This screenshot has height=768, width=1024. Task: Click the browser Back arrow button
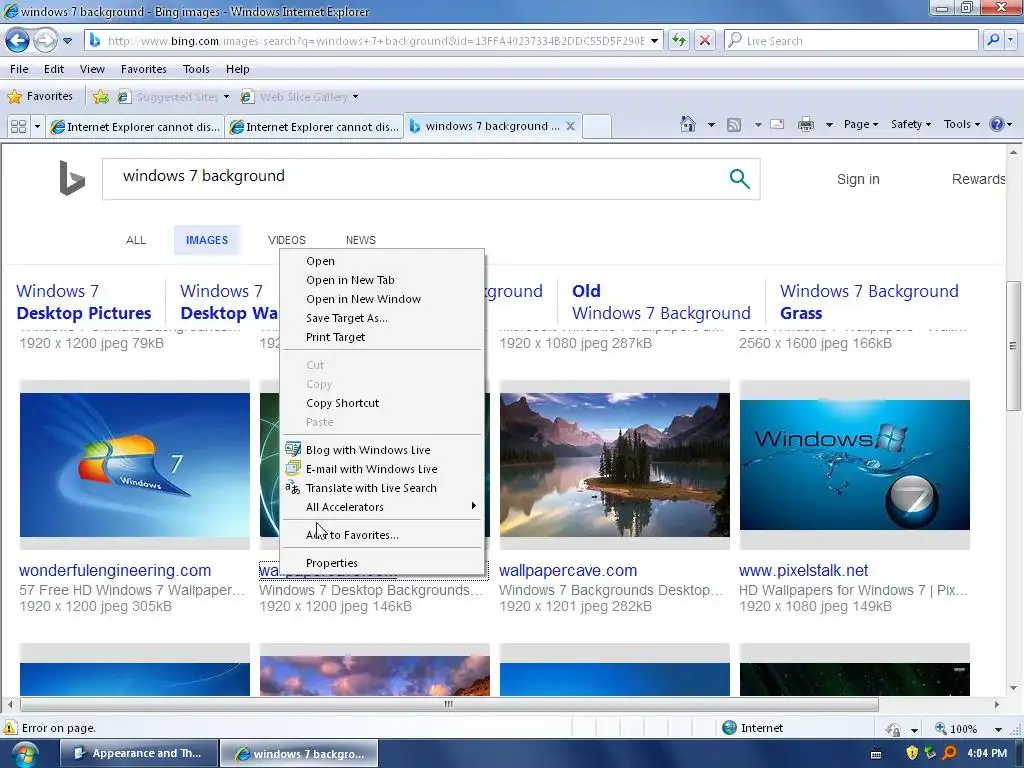[x=18, y=40]
